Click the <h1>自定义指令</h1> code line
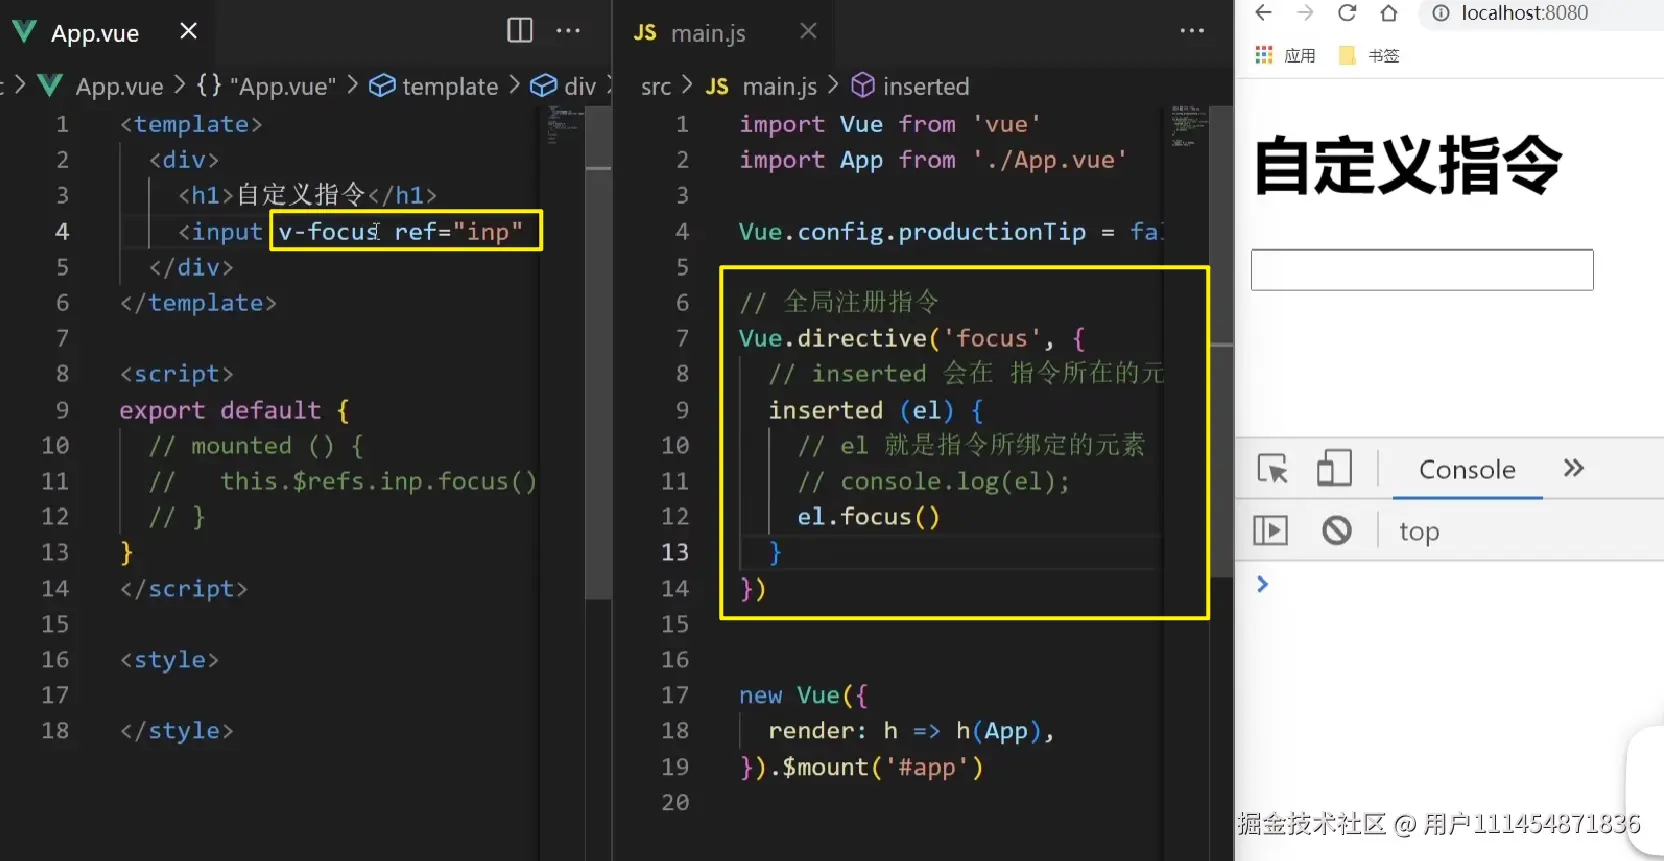 (x=307, y=195)
